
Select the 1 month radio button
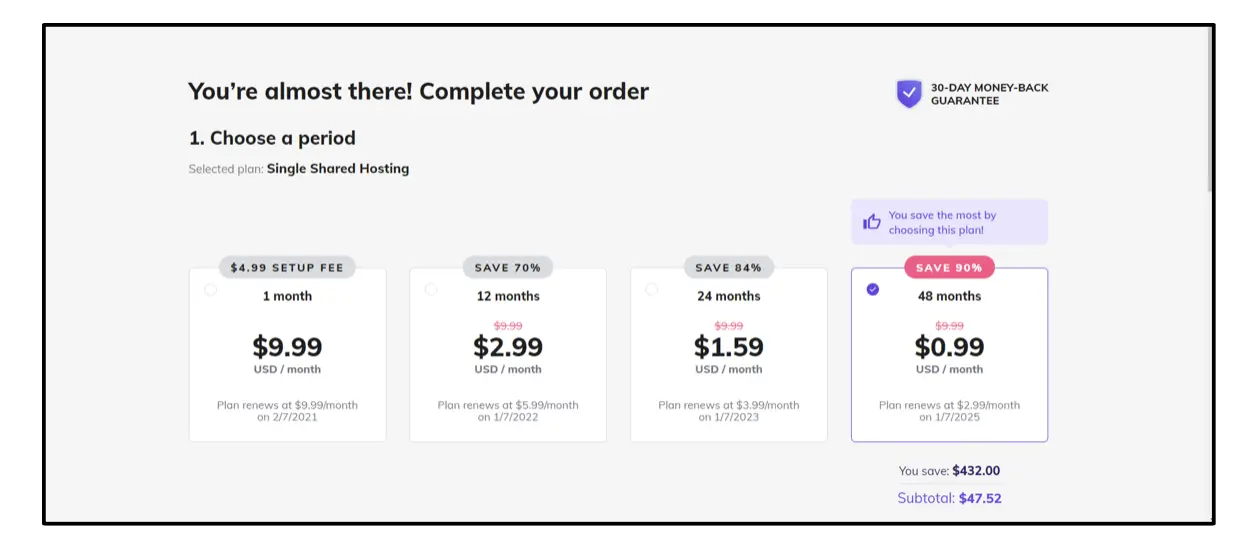point(210,290)
